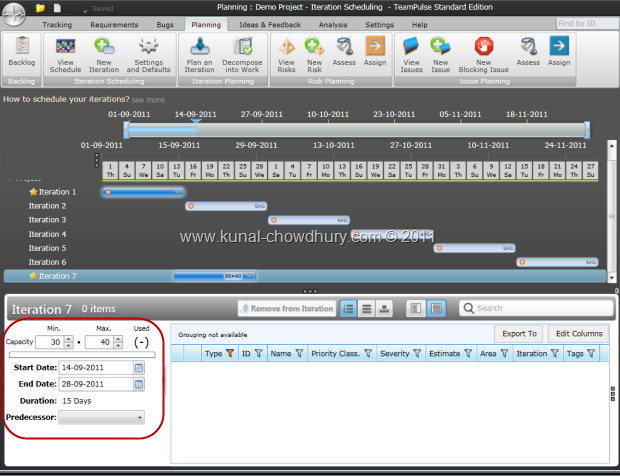Click the Iteration 2 Gantt bar

[x=226, y=206]
